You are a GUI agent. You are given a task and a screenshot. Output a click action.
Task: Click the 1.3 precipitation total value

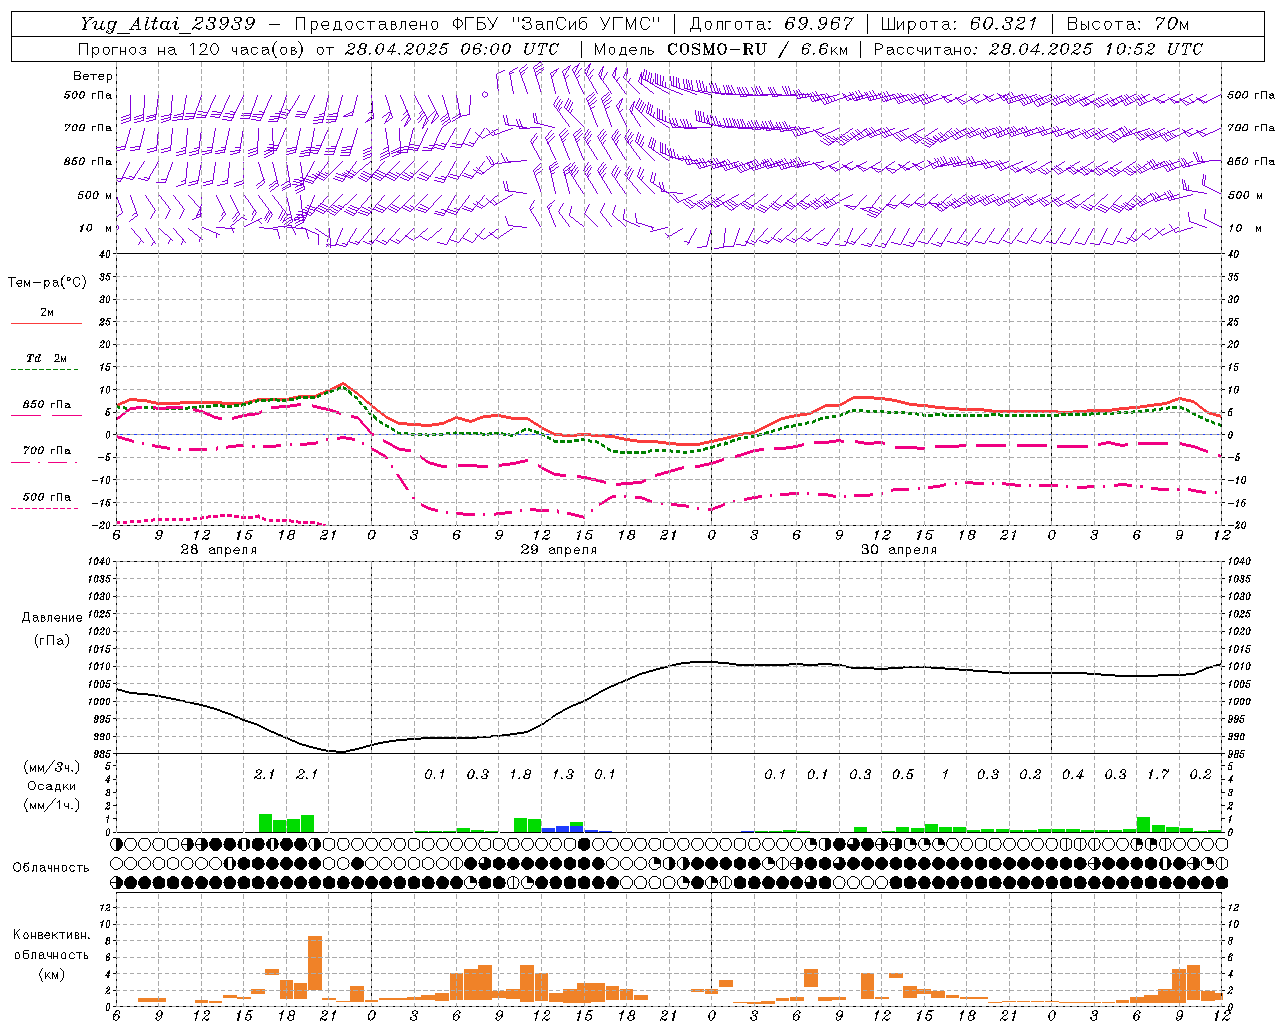tap(563, 775)
